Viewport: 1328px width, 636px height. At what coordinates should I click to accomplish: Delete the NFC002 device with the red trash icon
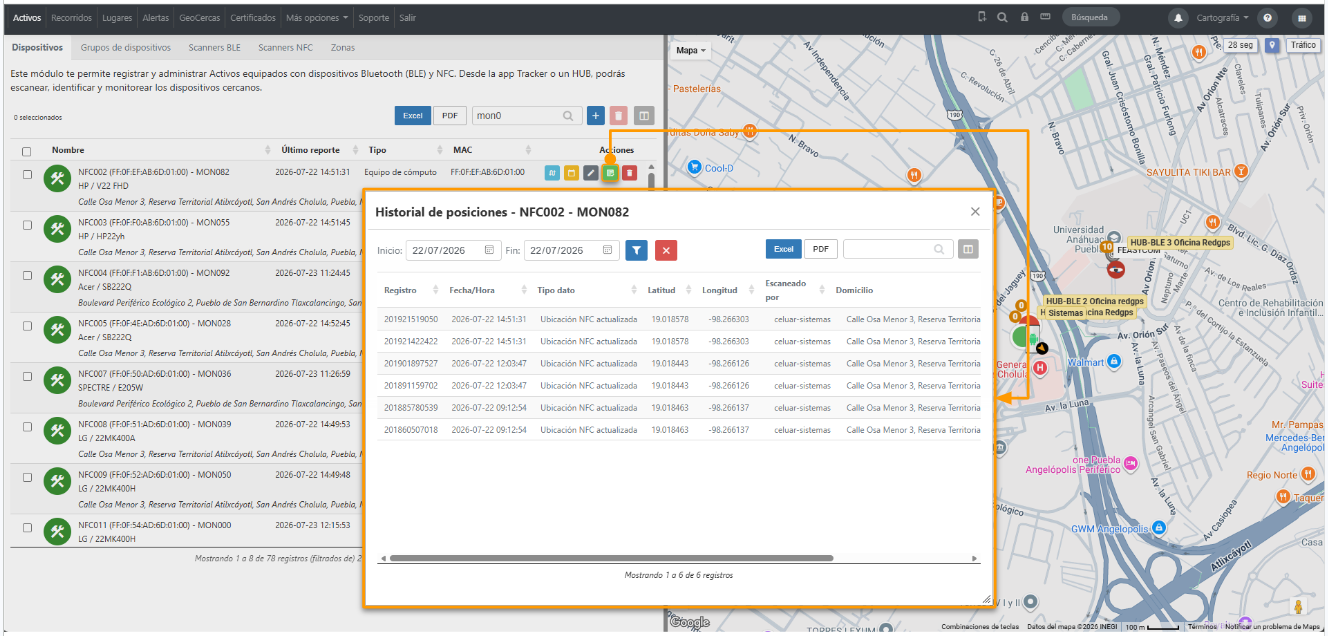[629, 173]
